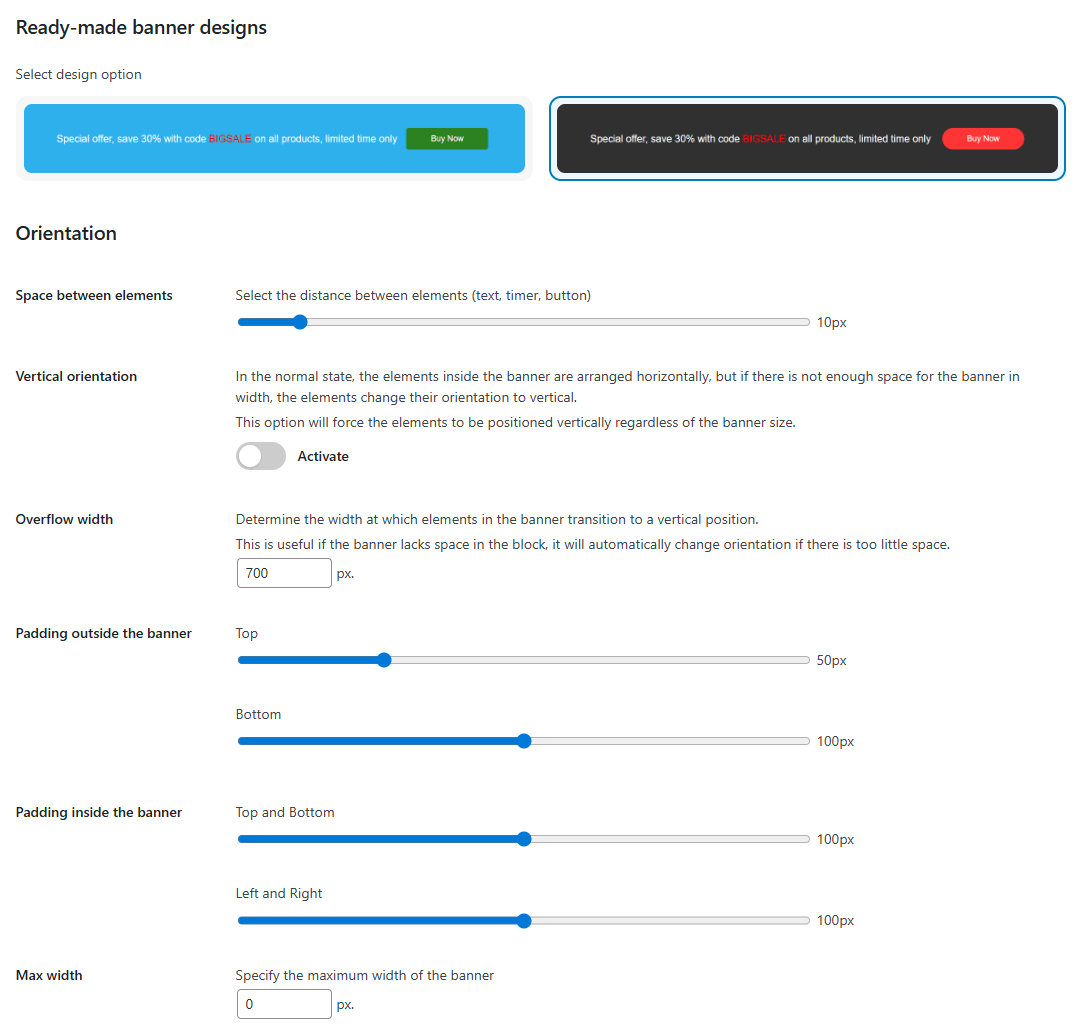The image size is (1080, 1035).
Task: Click the Ready-made banner designs heading
Action: 141,27
